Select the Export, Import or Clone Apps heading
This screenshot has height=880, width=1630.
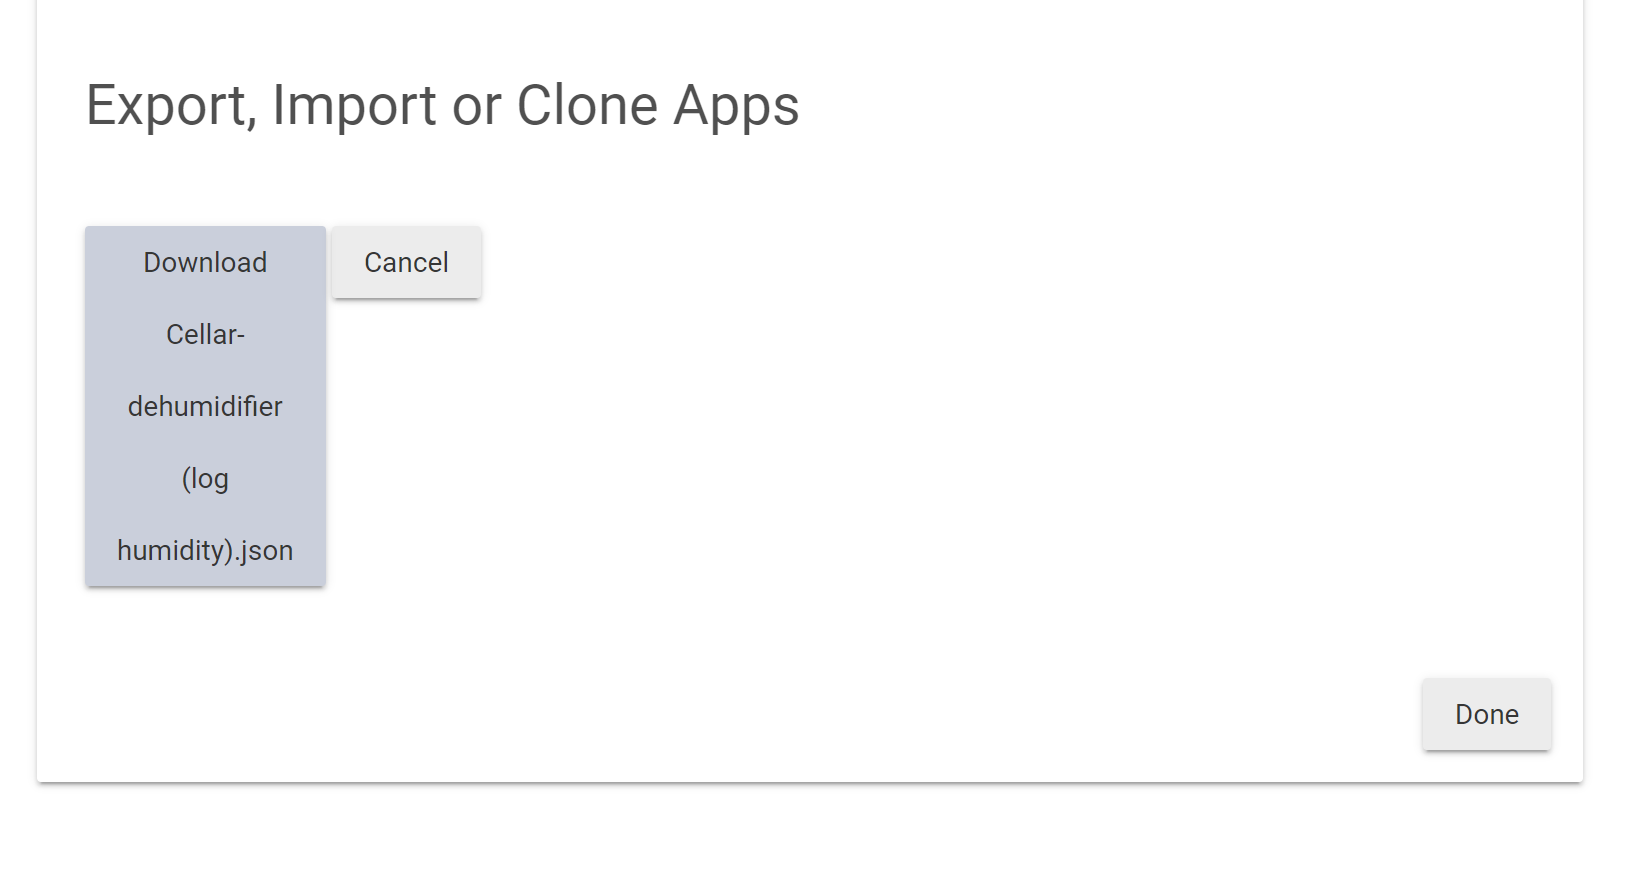[442, 106]
